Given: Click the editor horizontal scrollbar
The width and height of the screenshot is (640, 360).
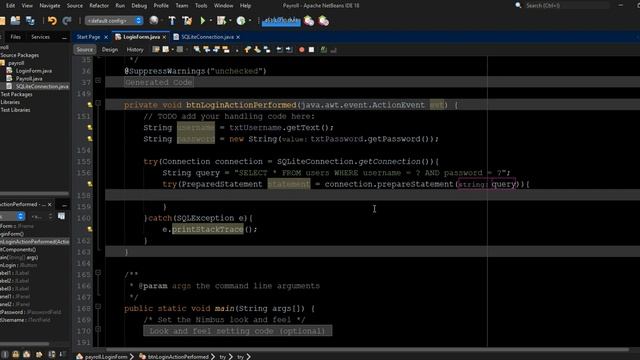Looking at the screenshot, I should (x=367, y=349).
